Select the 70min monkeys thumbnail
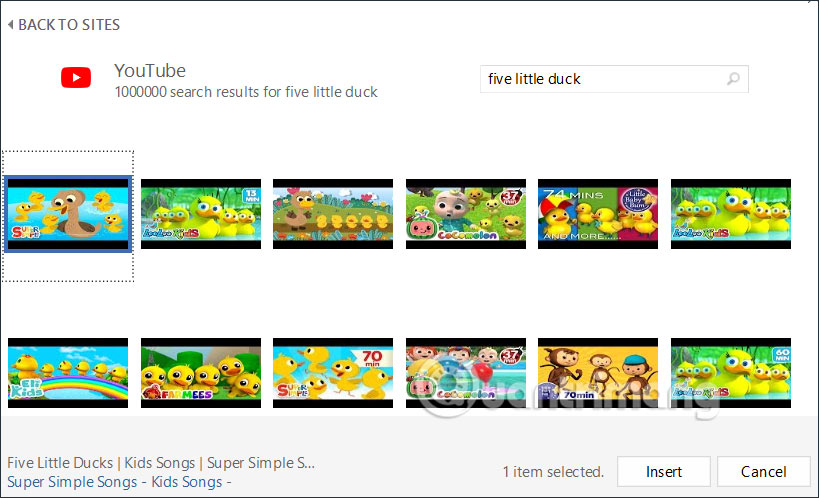Viewport: 819px width, 498px height. pyautogui.click(x=598, y=373)
